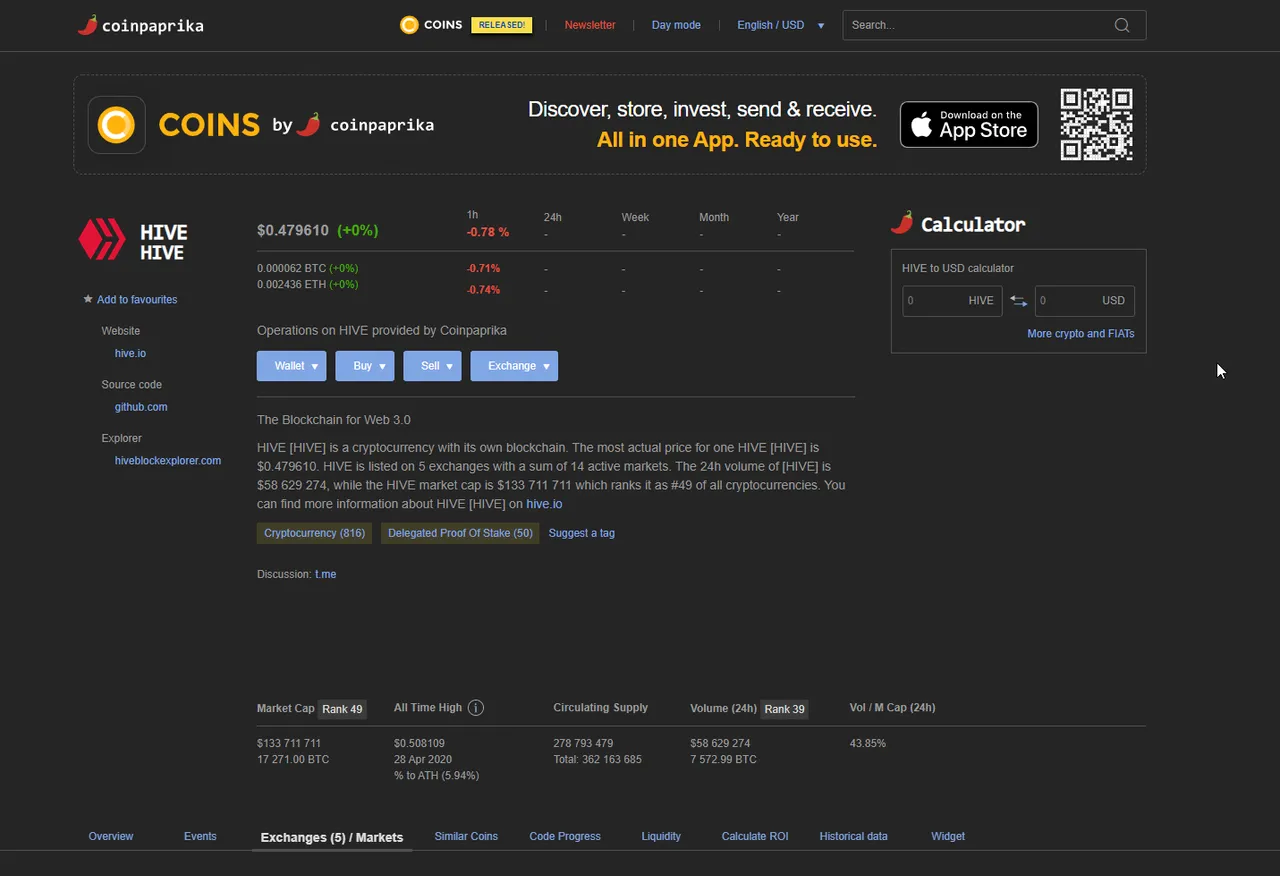Expand the Wallet dropdown button
This screenshot has height=876, width=1280.
pyautogui.click(x=291, y=366)
